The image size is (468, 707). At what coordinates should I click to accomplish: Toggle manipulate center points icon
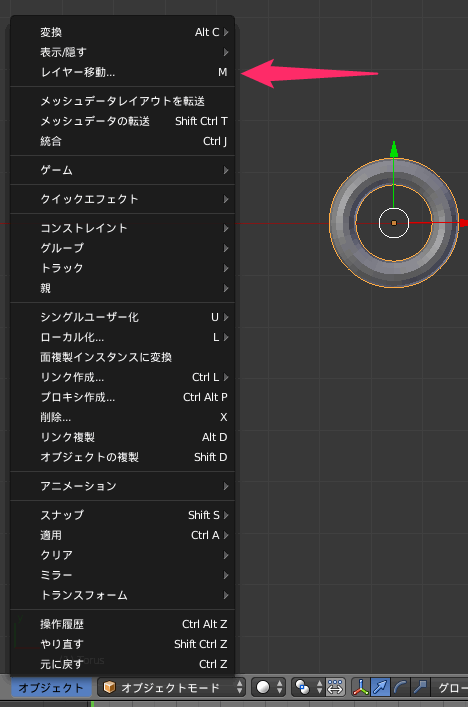[x=335, y=687]
